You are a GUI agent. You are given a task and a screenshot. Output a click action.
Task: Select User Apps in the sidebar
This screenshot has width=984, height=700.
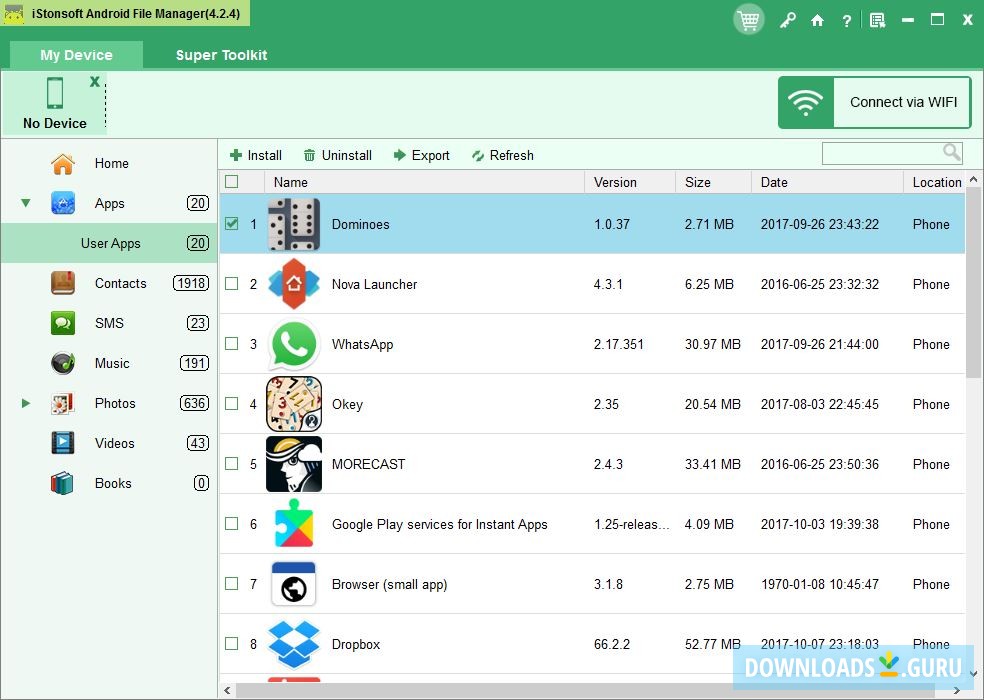click(x=109, y=243)
